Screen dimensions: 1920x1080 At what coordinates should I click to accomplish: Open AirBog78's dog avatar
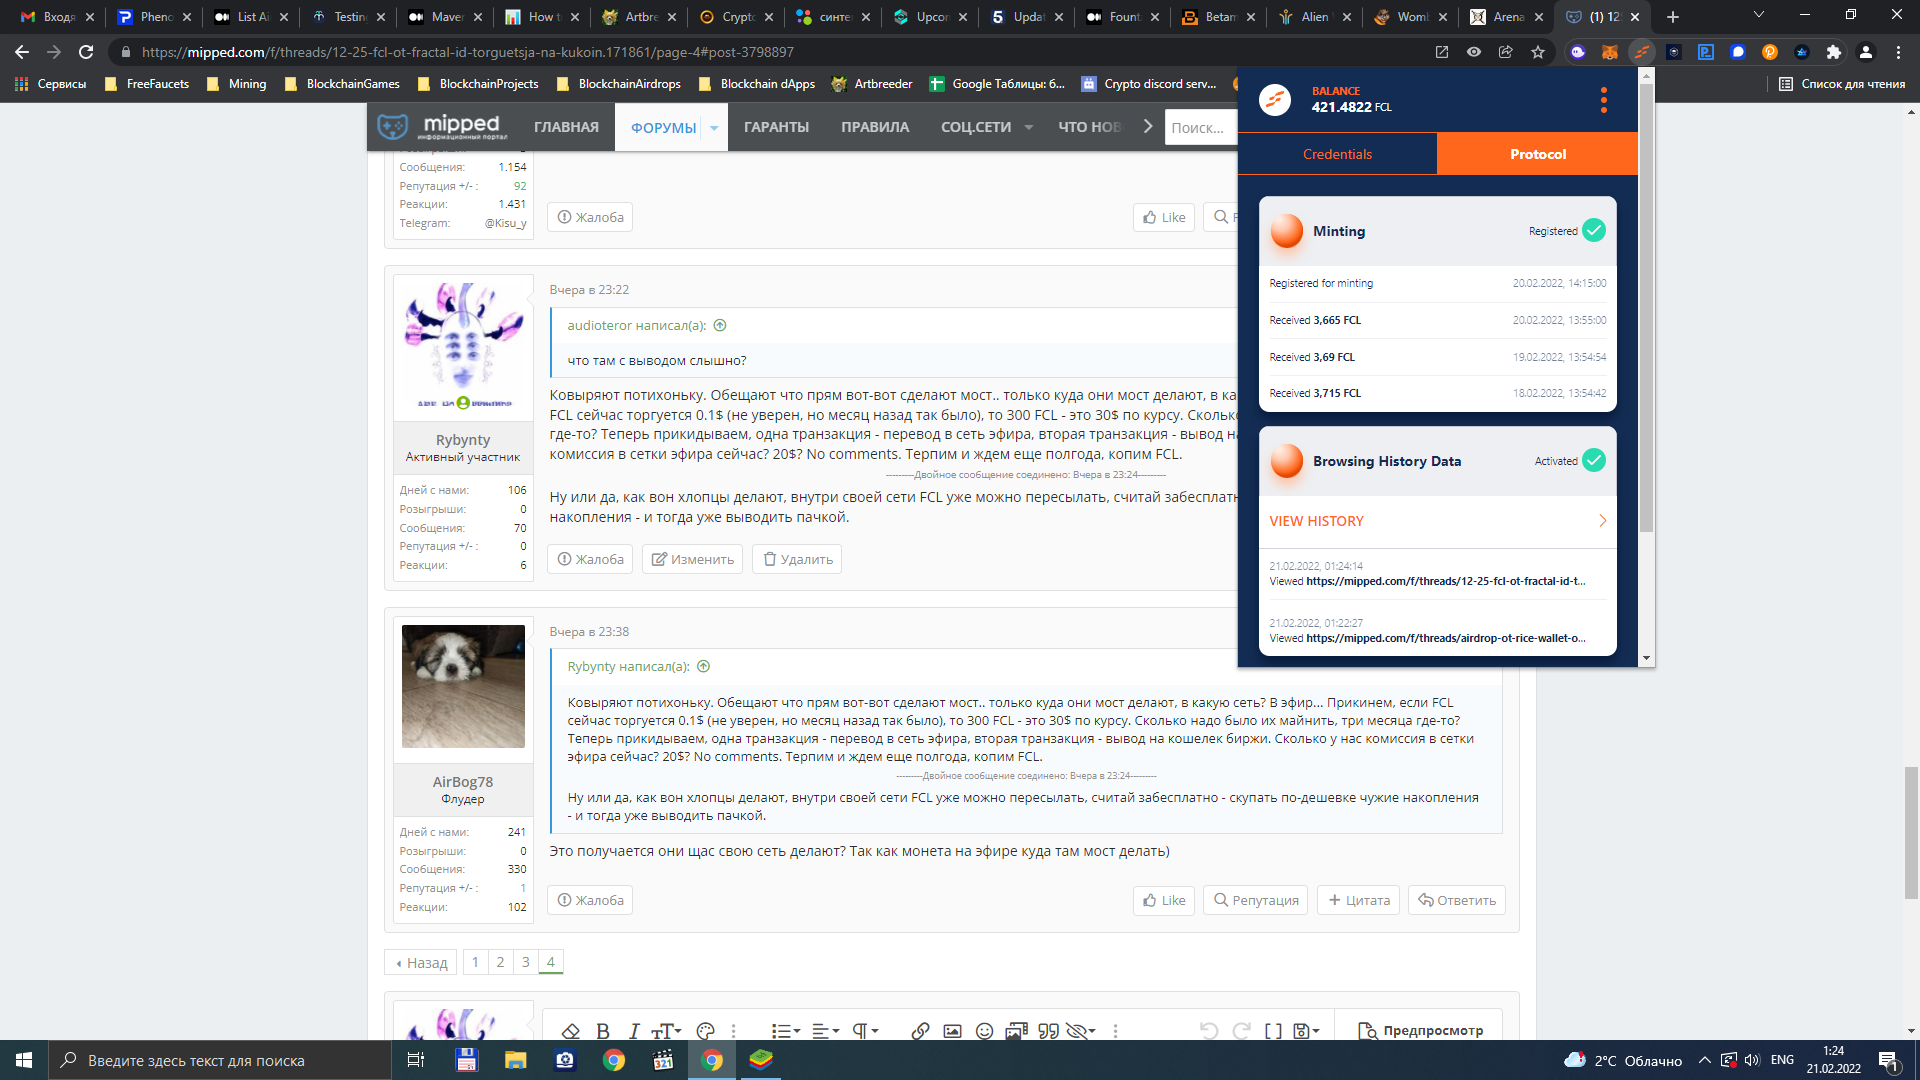[x=463, y=686]
